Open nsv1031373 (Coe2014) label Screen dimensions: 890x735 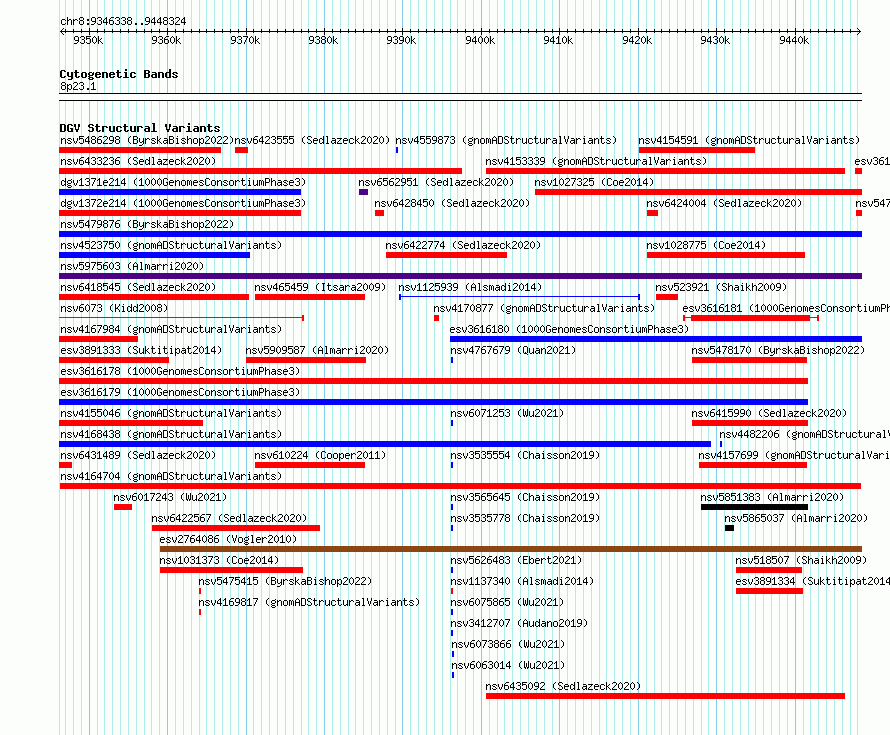pos(219,560)
